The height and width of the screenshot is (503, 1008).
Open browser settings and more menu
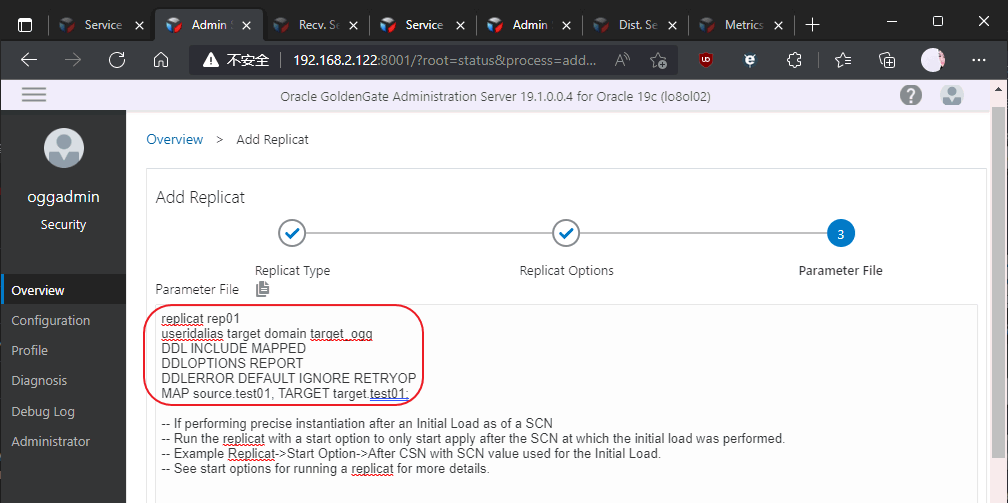coord(978,60)
